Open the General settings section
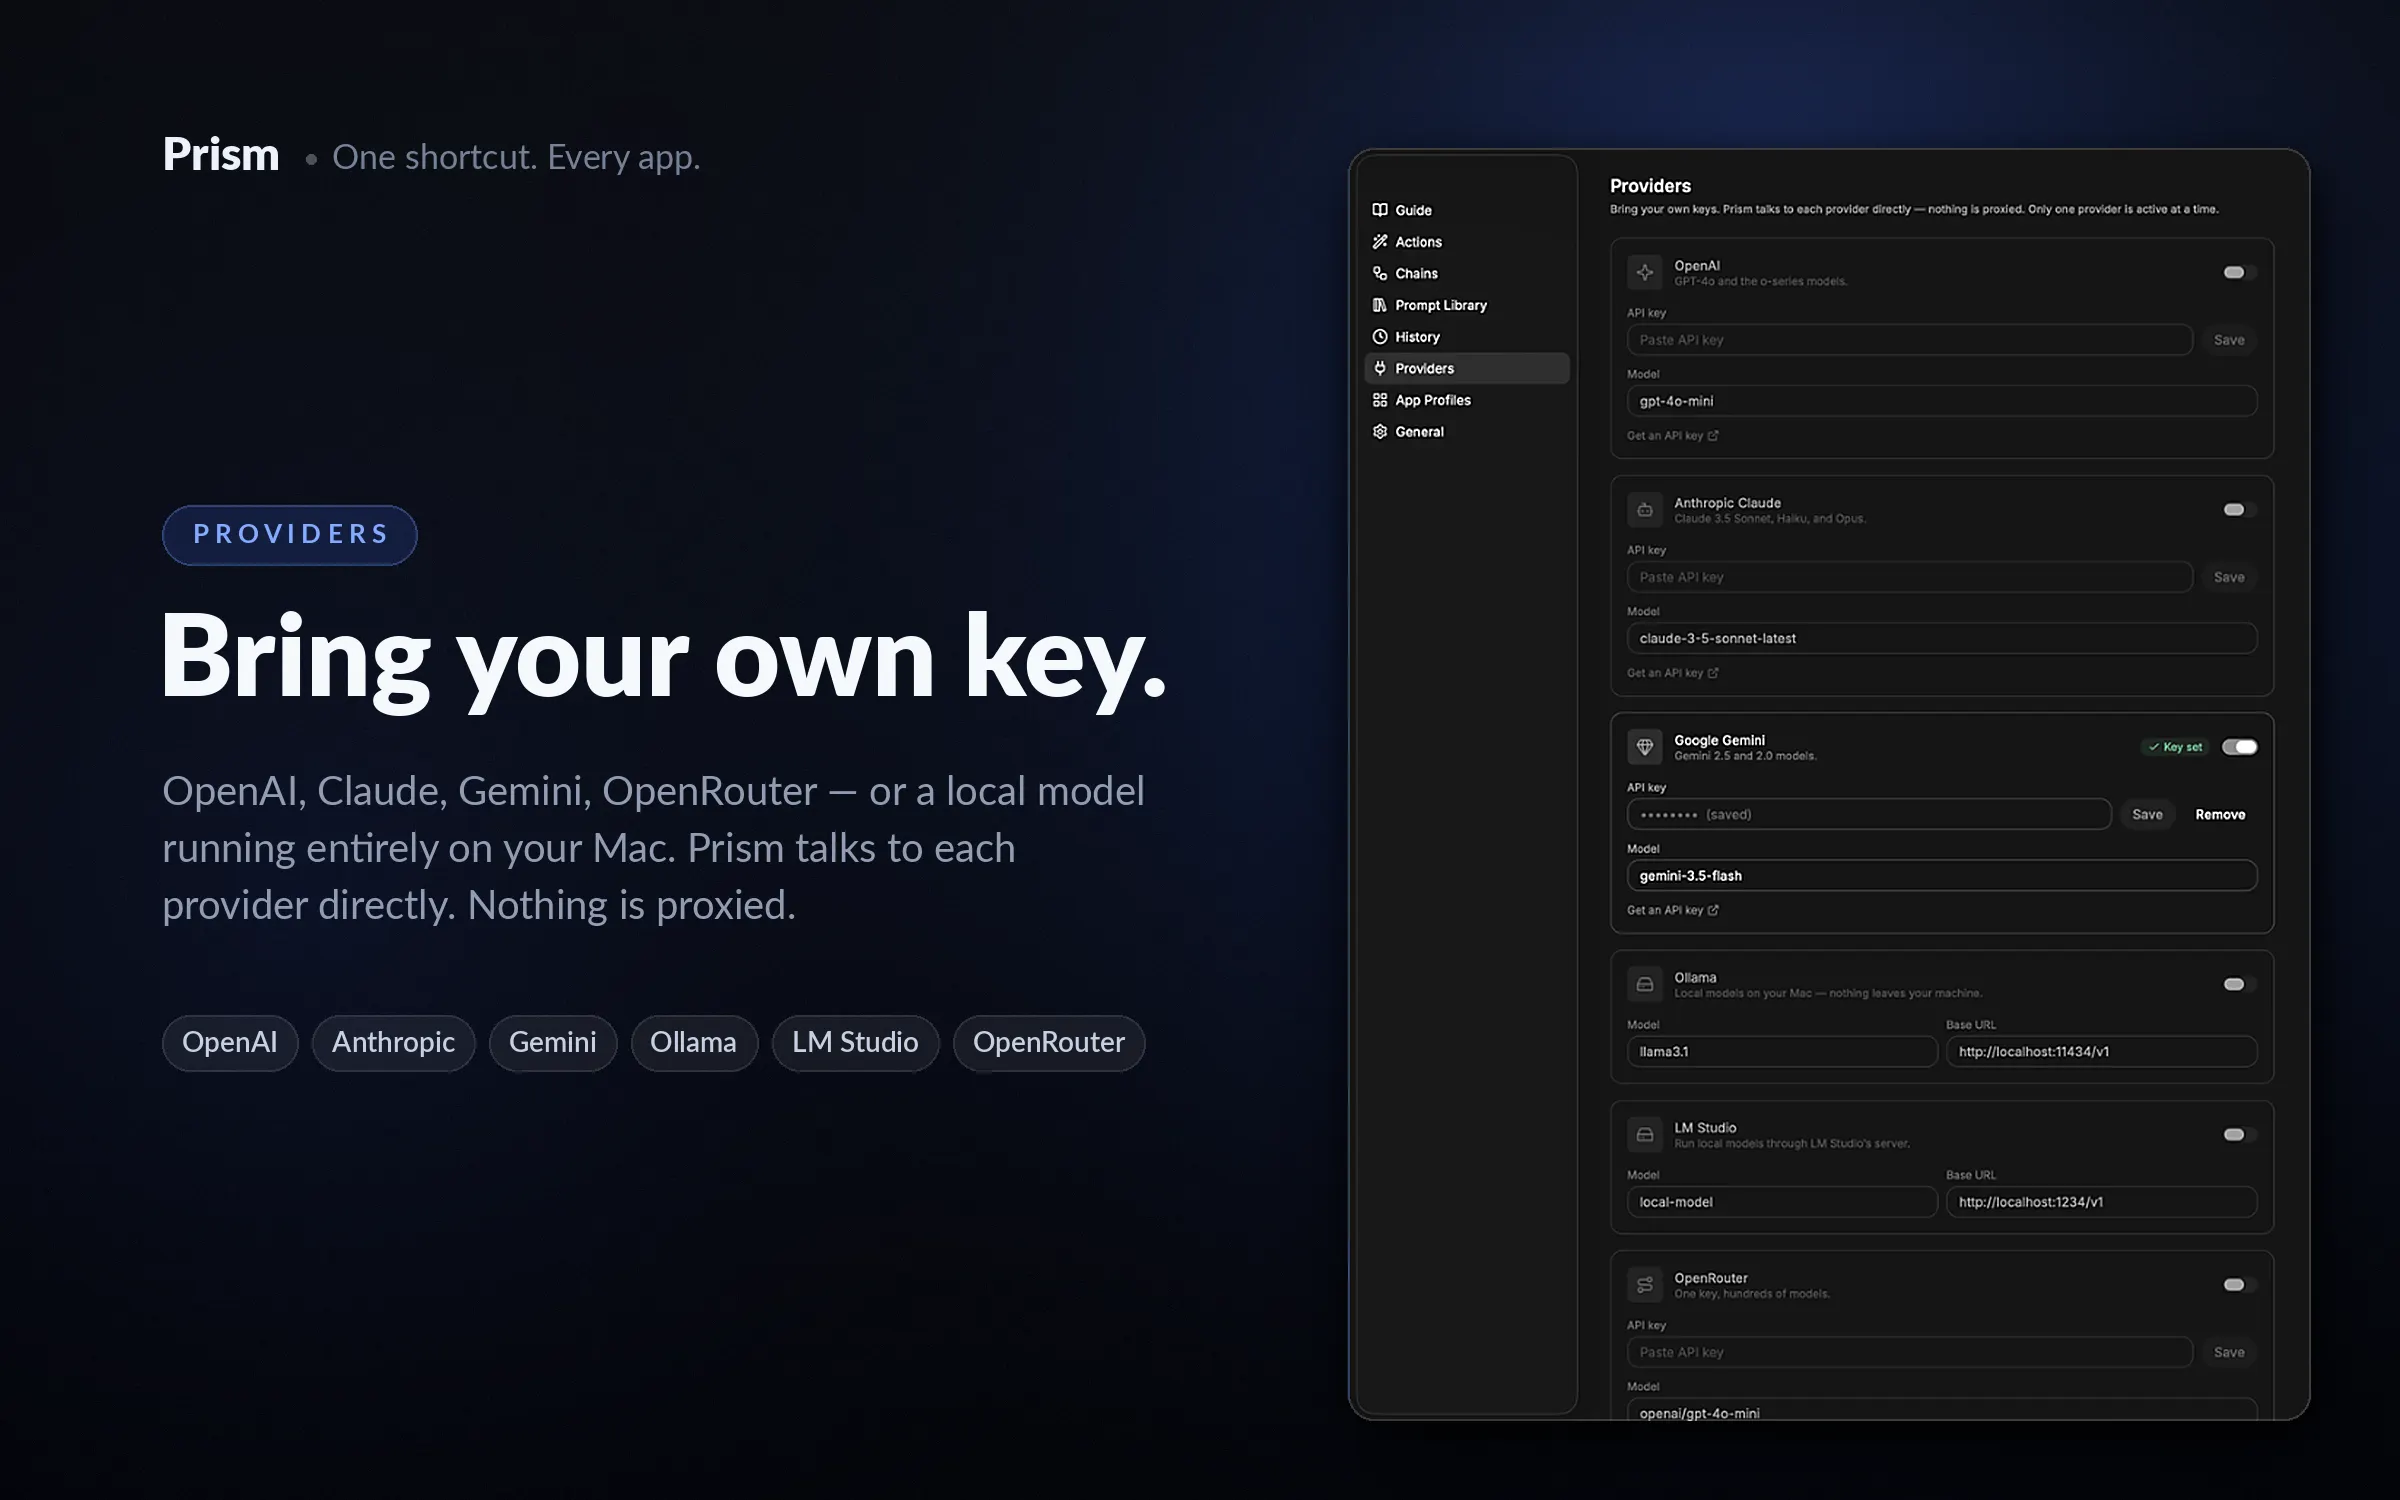The height and width of the screenshot is (1500, 2400). coord(1467,432)
